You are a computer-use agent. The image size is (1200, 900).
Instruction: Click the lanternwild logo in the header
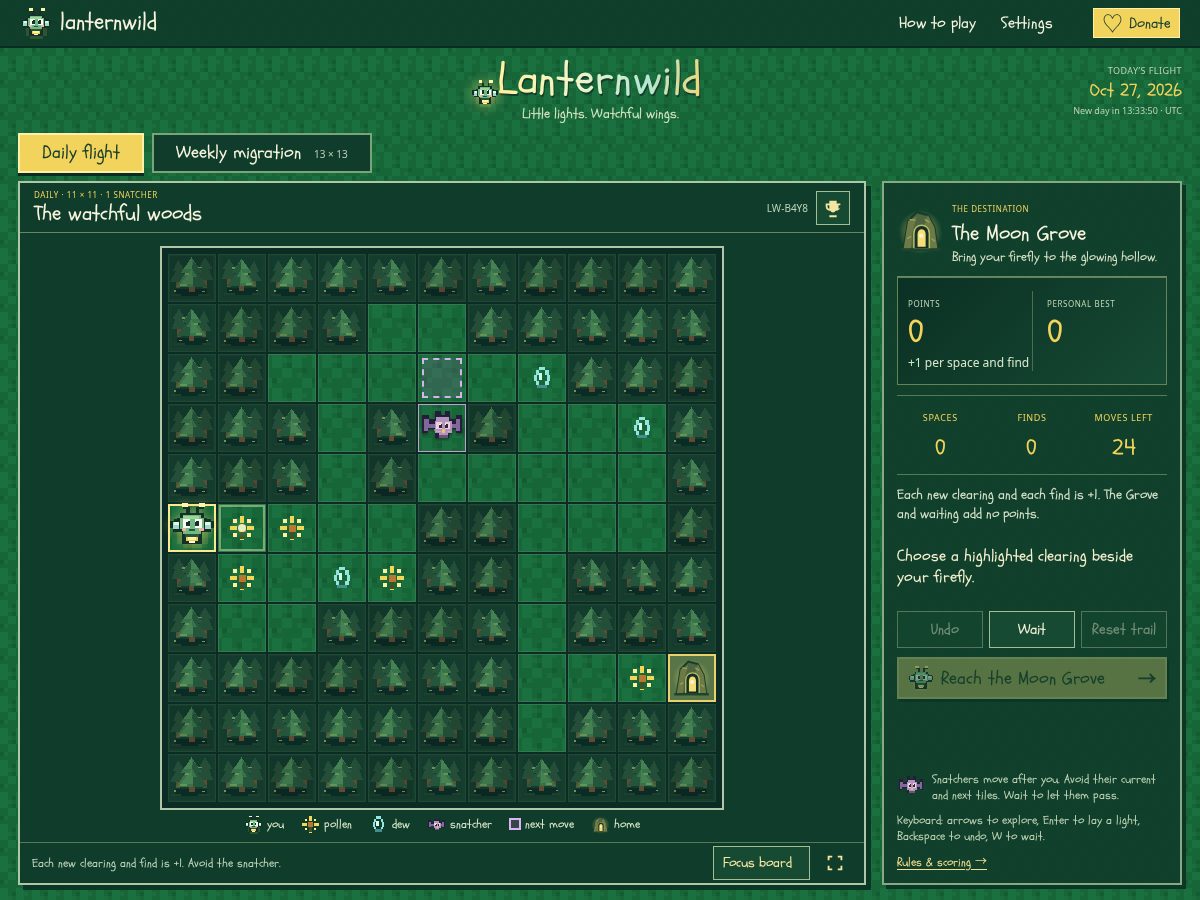click(x=89, y=22)
